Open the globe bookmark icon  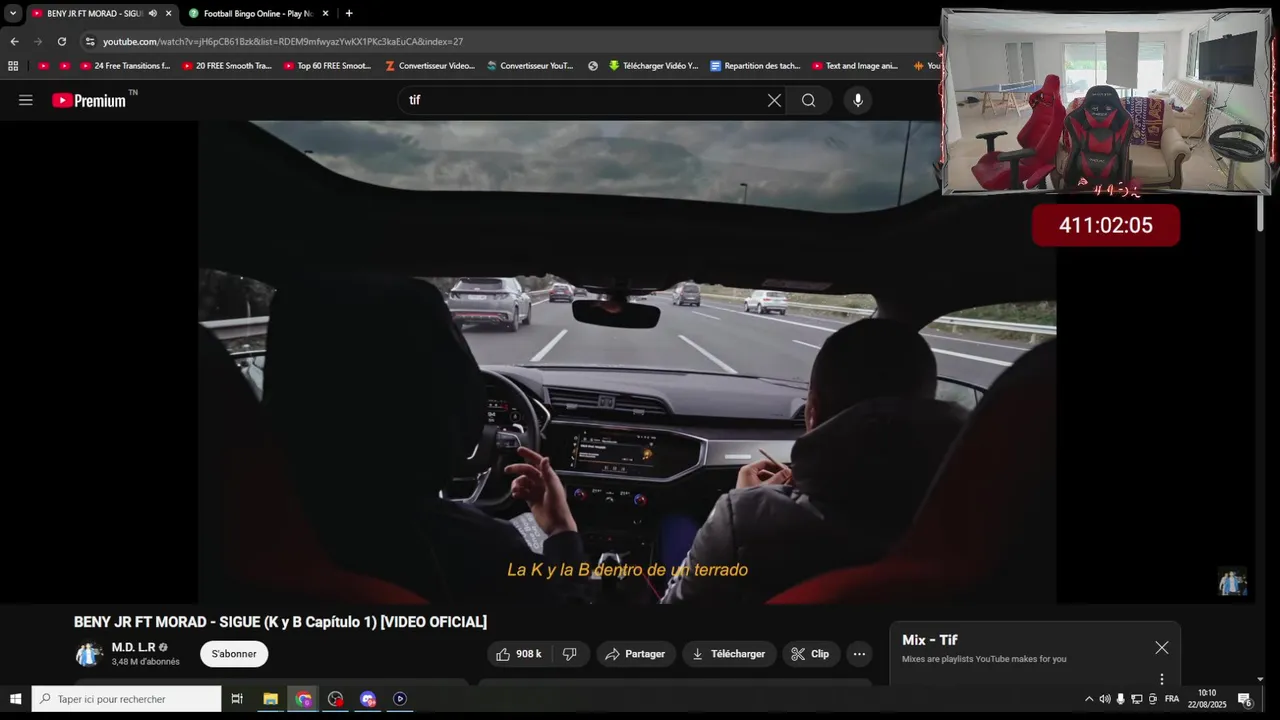[593, 66]
